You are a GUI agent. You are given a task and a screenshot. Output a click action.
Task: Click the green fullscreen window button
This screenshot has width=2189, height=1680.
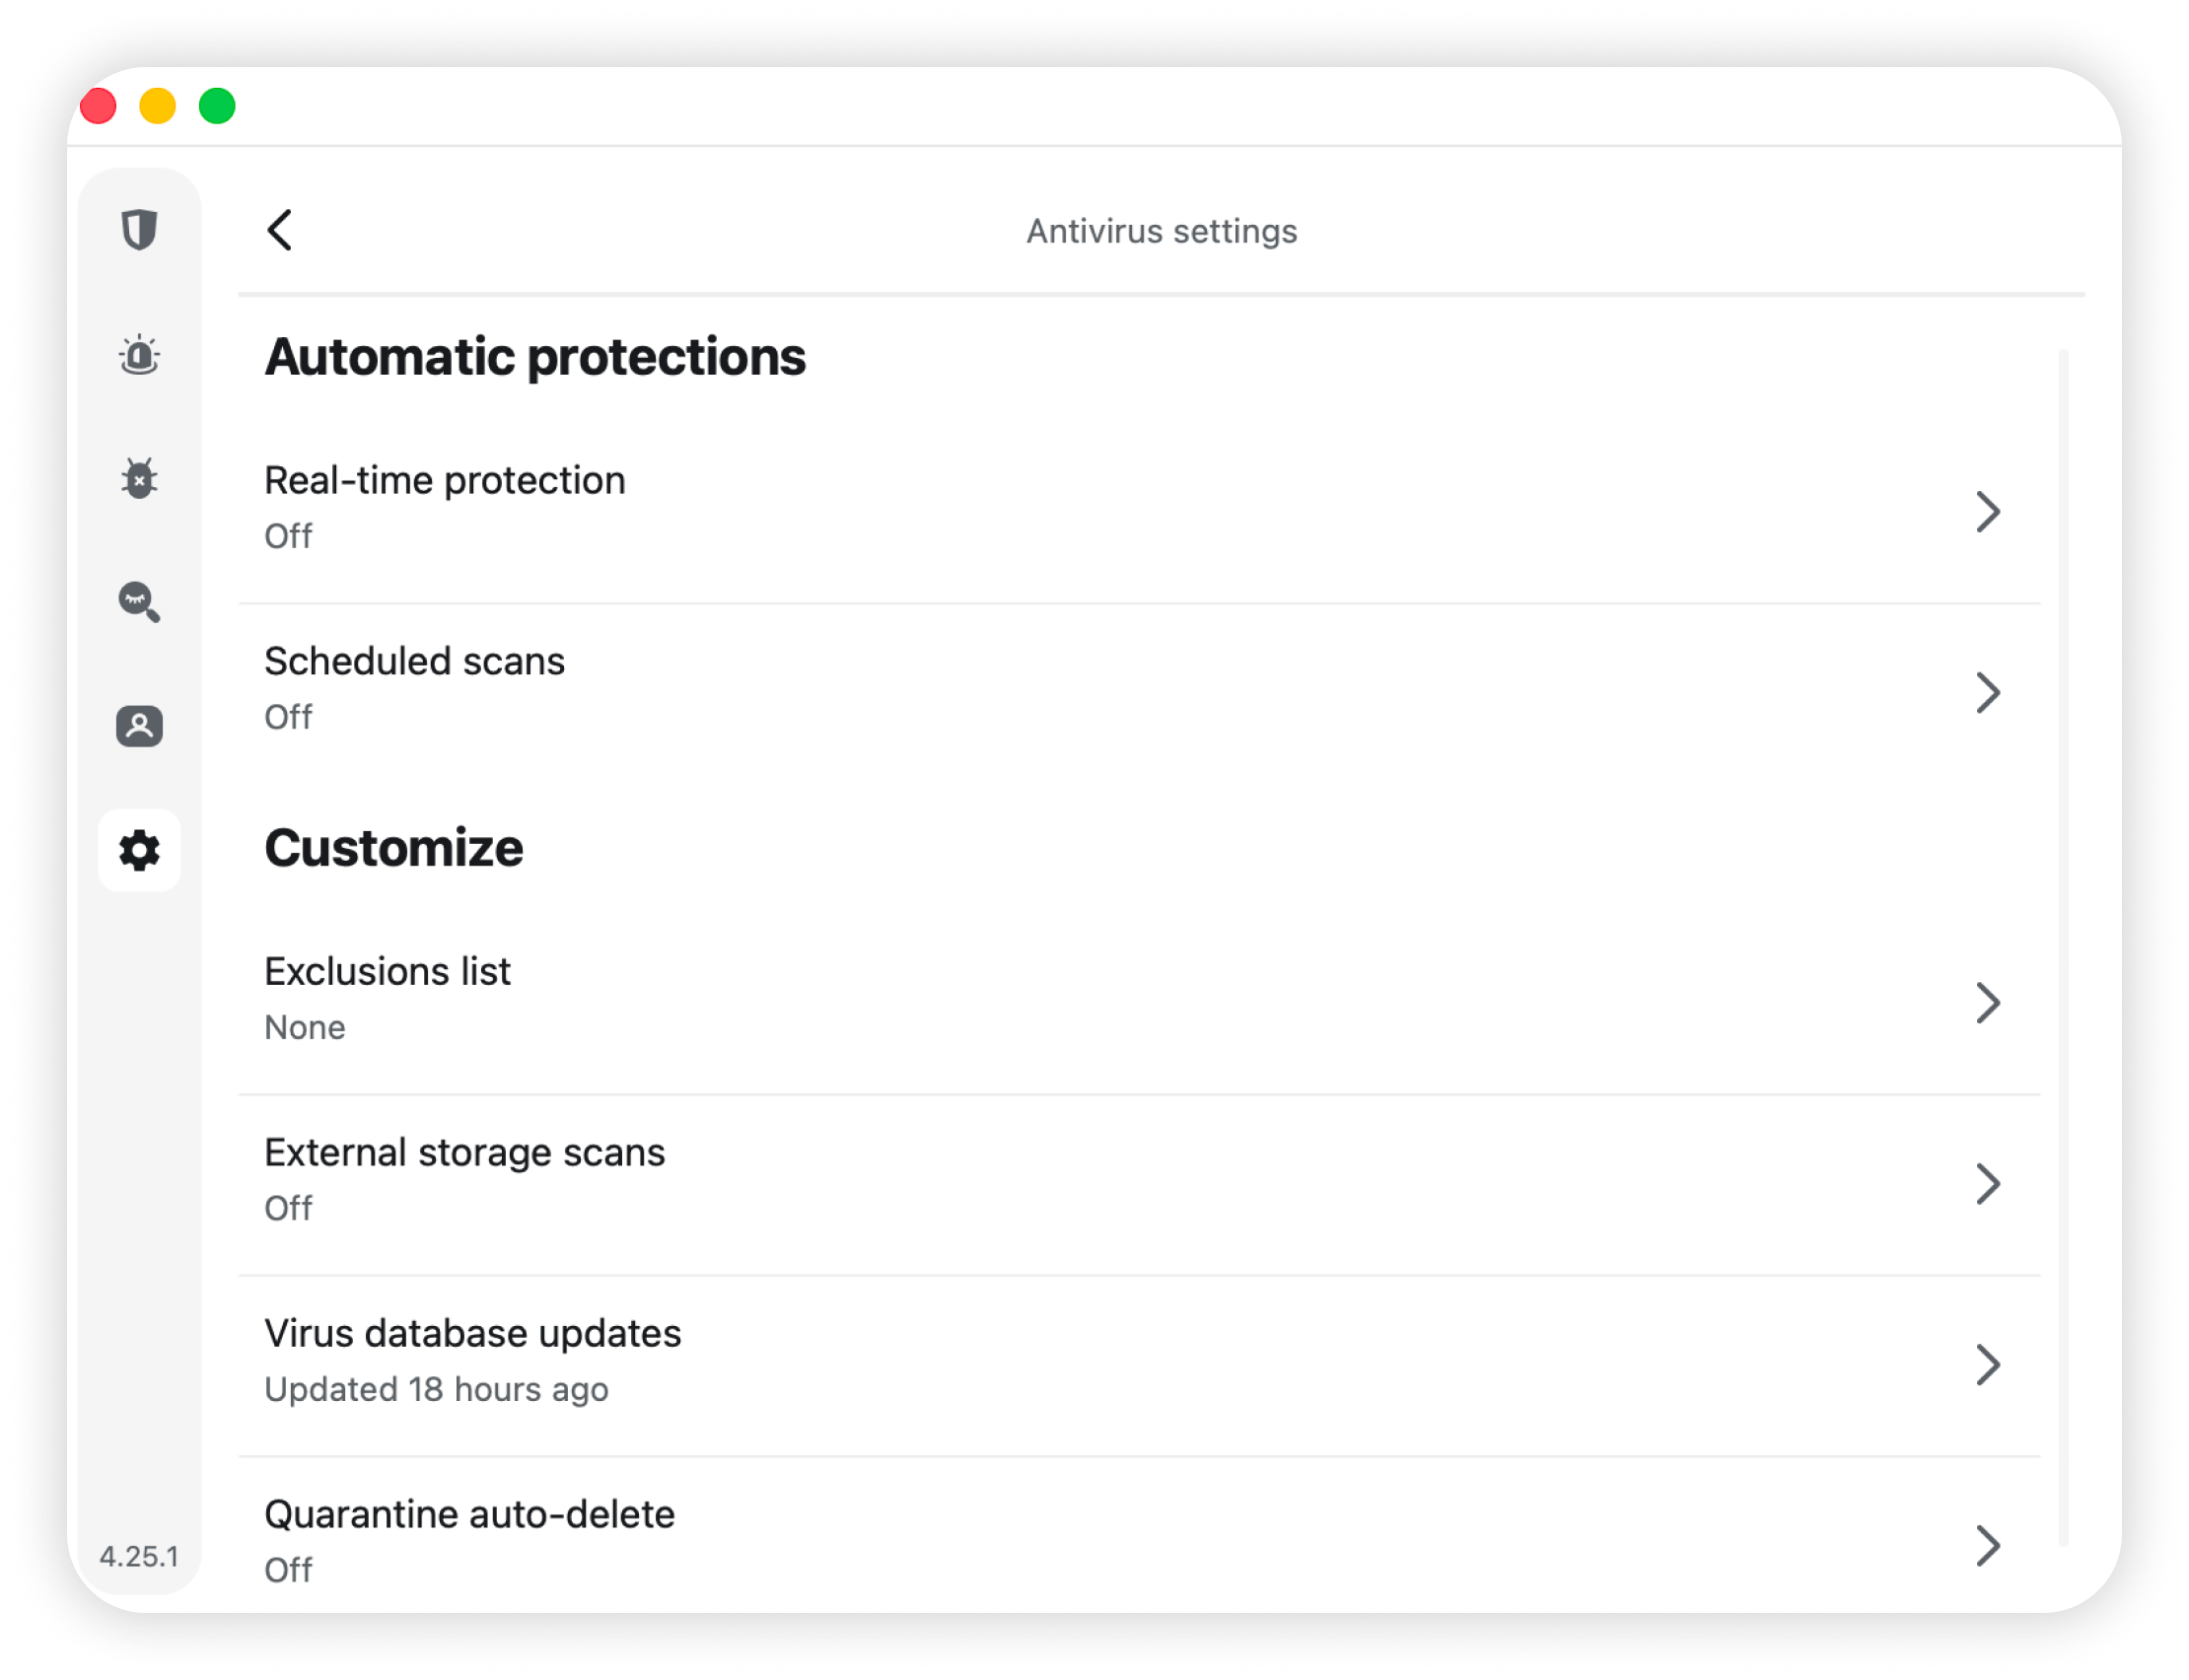pyautogui.click(x=217, y=106)
